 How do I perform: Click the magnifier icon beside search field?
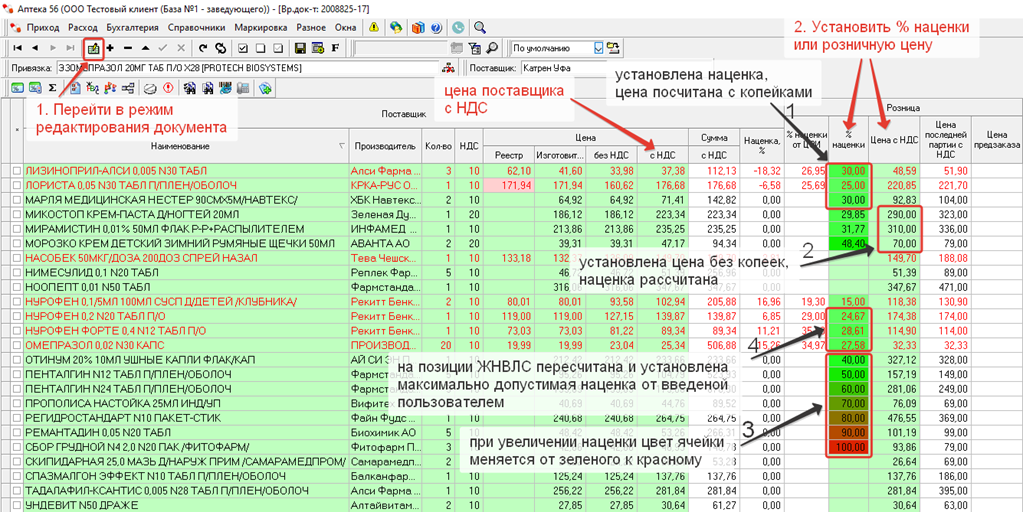[493, 48]
